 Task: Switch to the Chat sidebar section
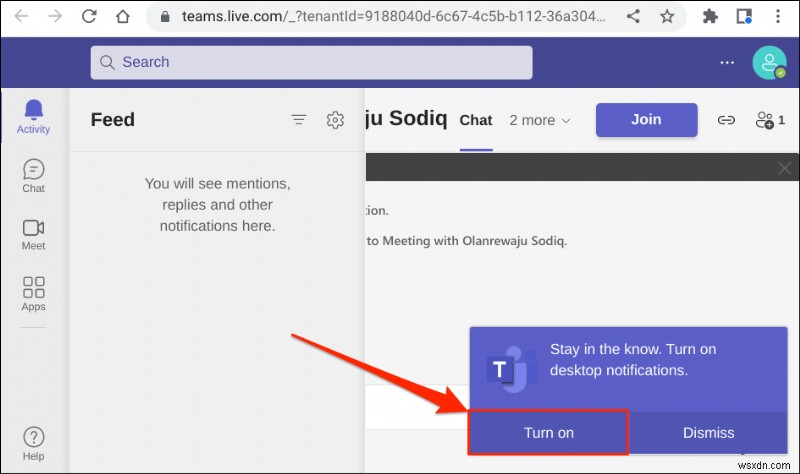pos(33,176)
